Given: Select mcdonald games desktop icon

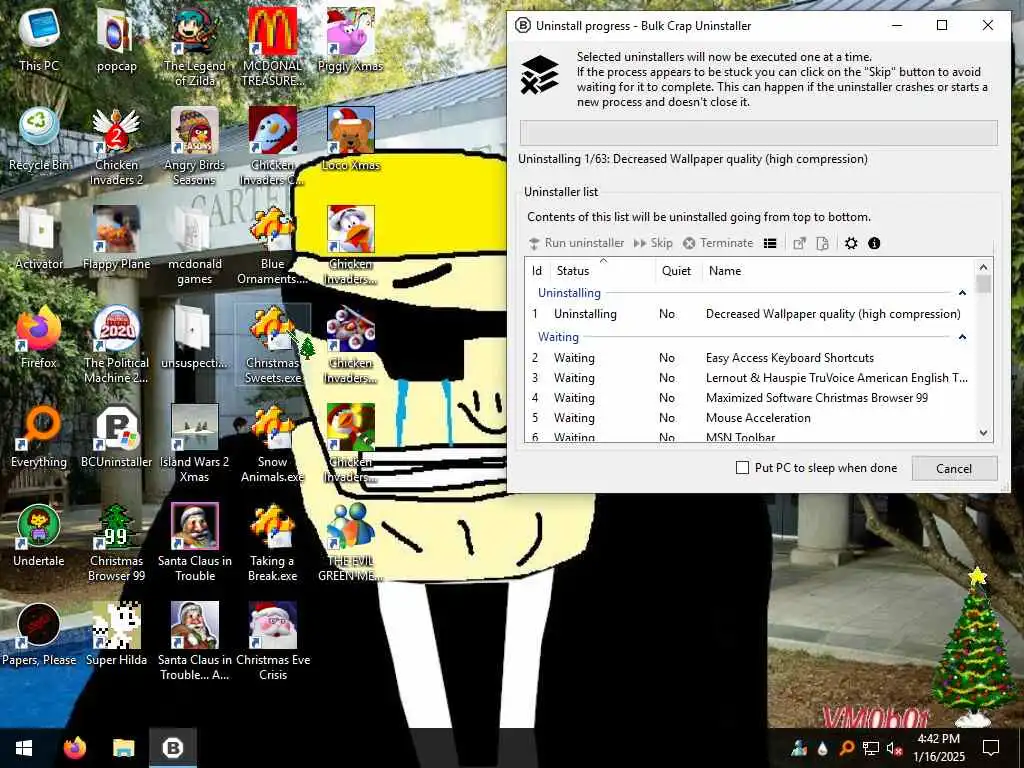Looking at the screenshot, I should tap(195, 246).
